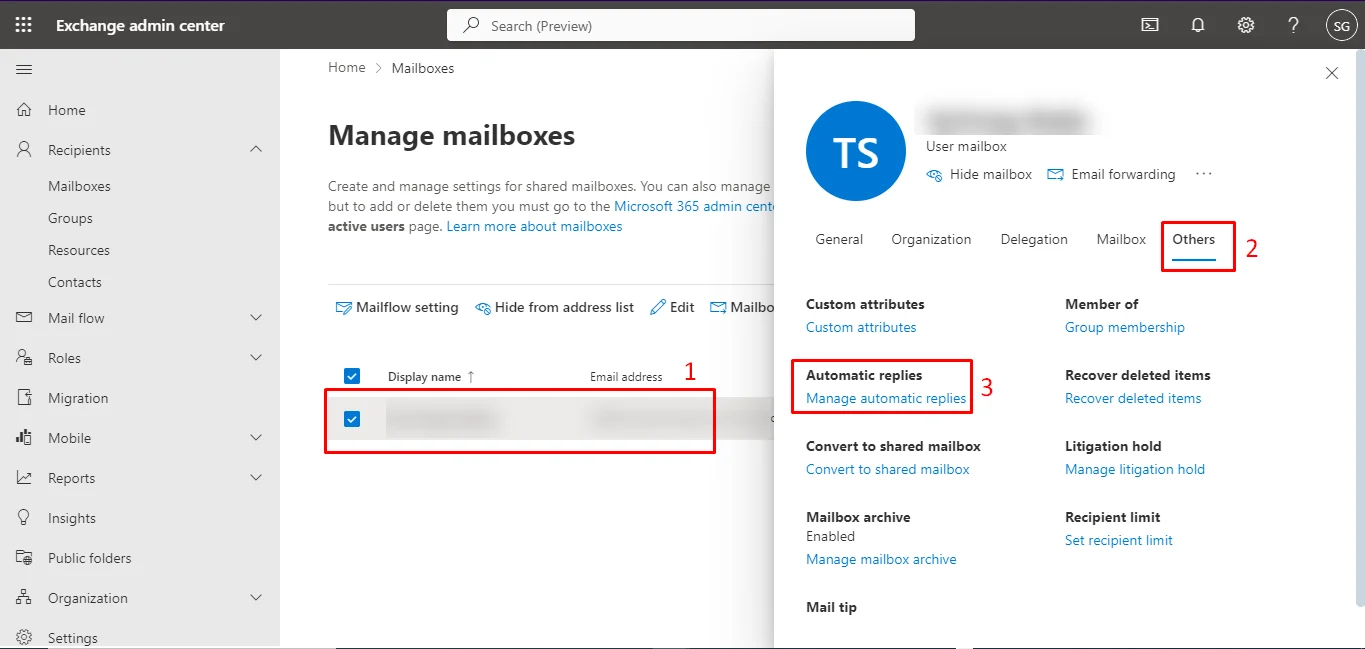Open the help question mark
1365x649 pixels.
coord(1293,25)
